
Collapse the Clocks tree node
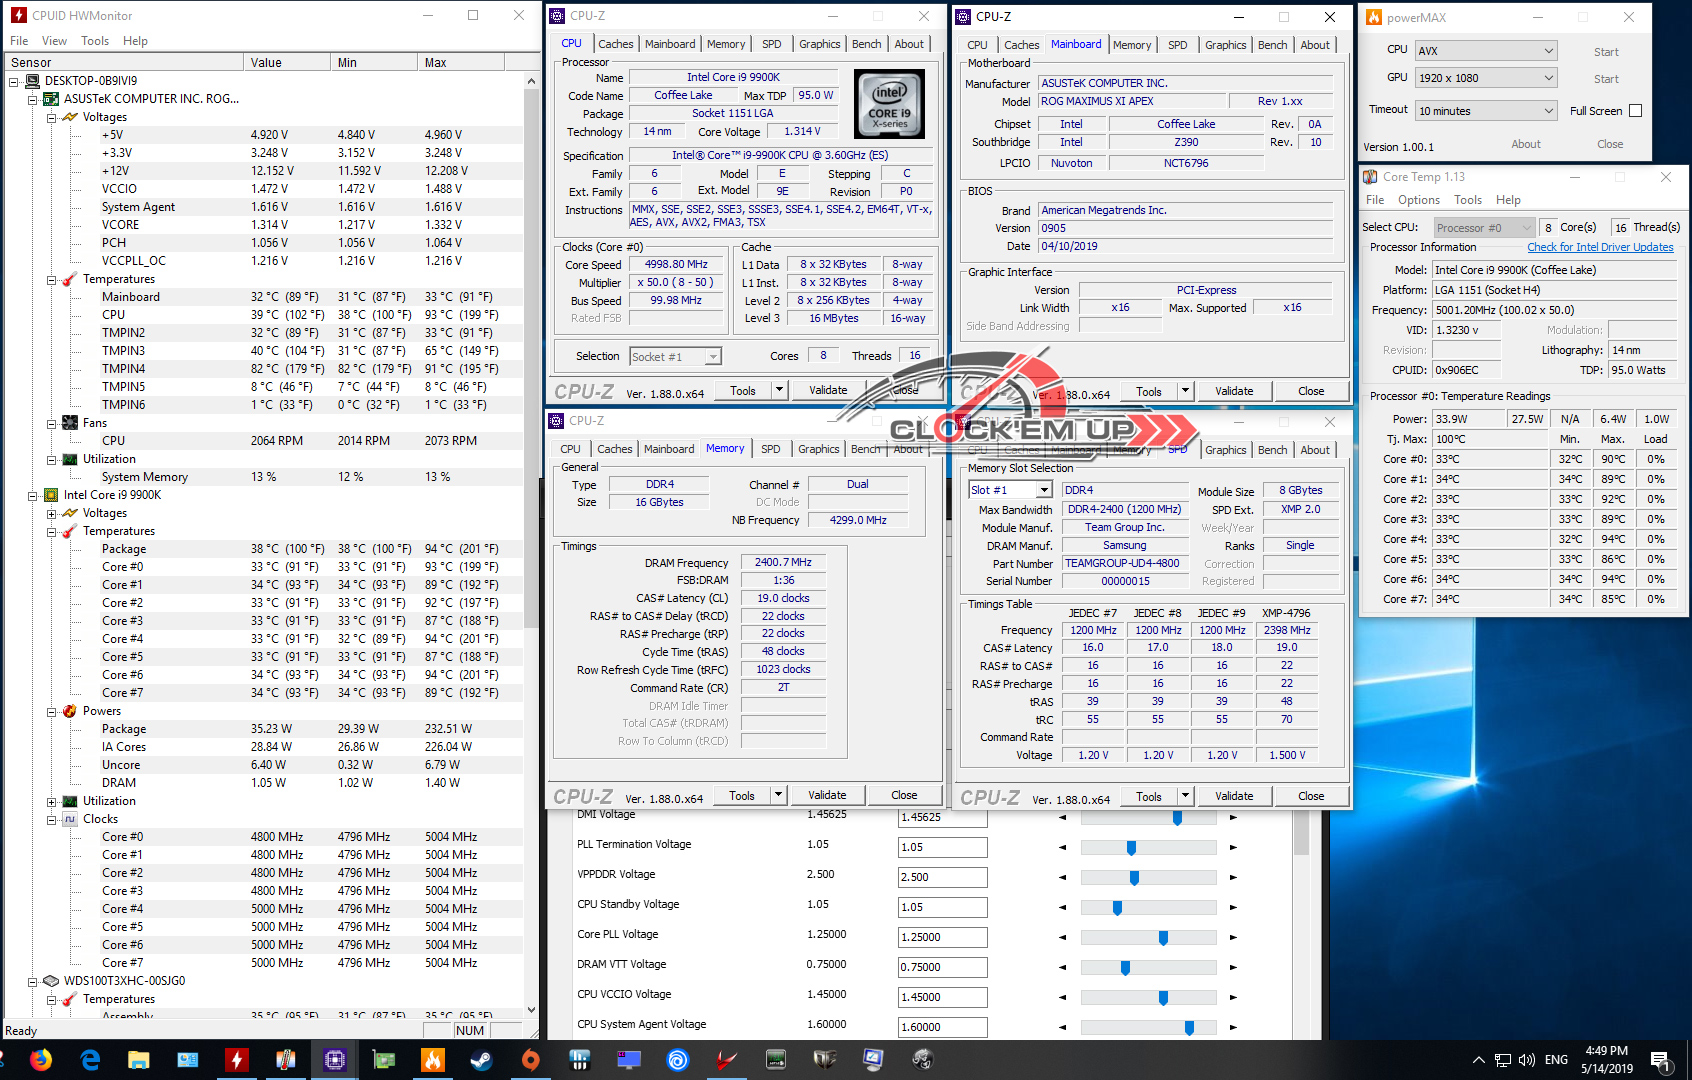pyautogui.click(x=51, y=819)
